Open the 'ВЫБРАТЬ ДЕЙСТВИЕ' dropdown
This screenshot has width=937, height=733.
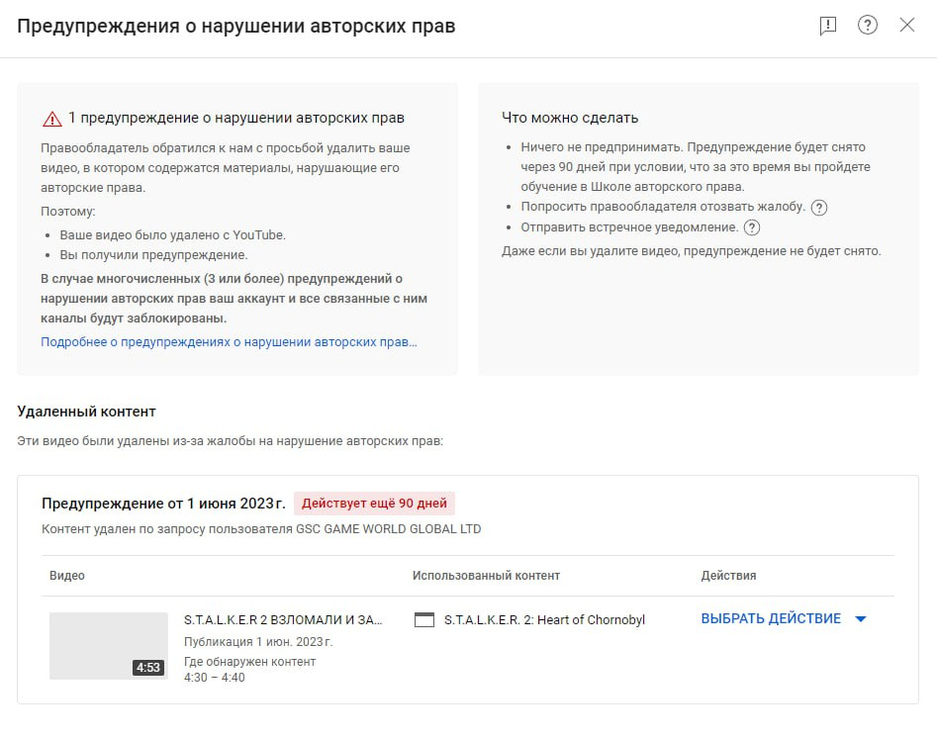771,619
